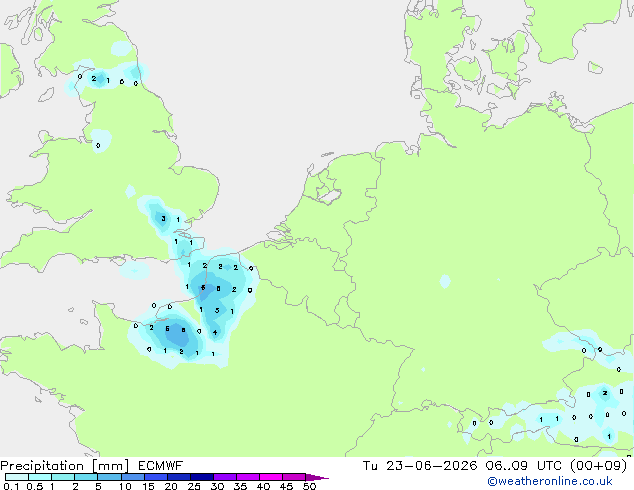Image resolution: width=634 pixels, height=490 pixels.
Task: Open the weatheronline.co.uk copyright link
Action: [550, 481]
